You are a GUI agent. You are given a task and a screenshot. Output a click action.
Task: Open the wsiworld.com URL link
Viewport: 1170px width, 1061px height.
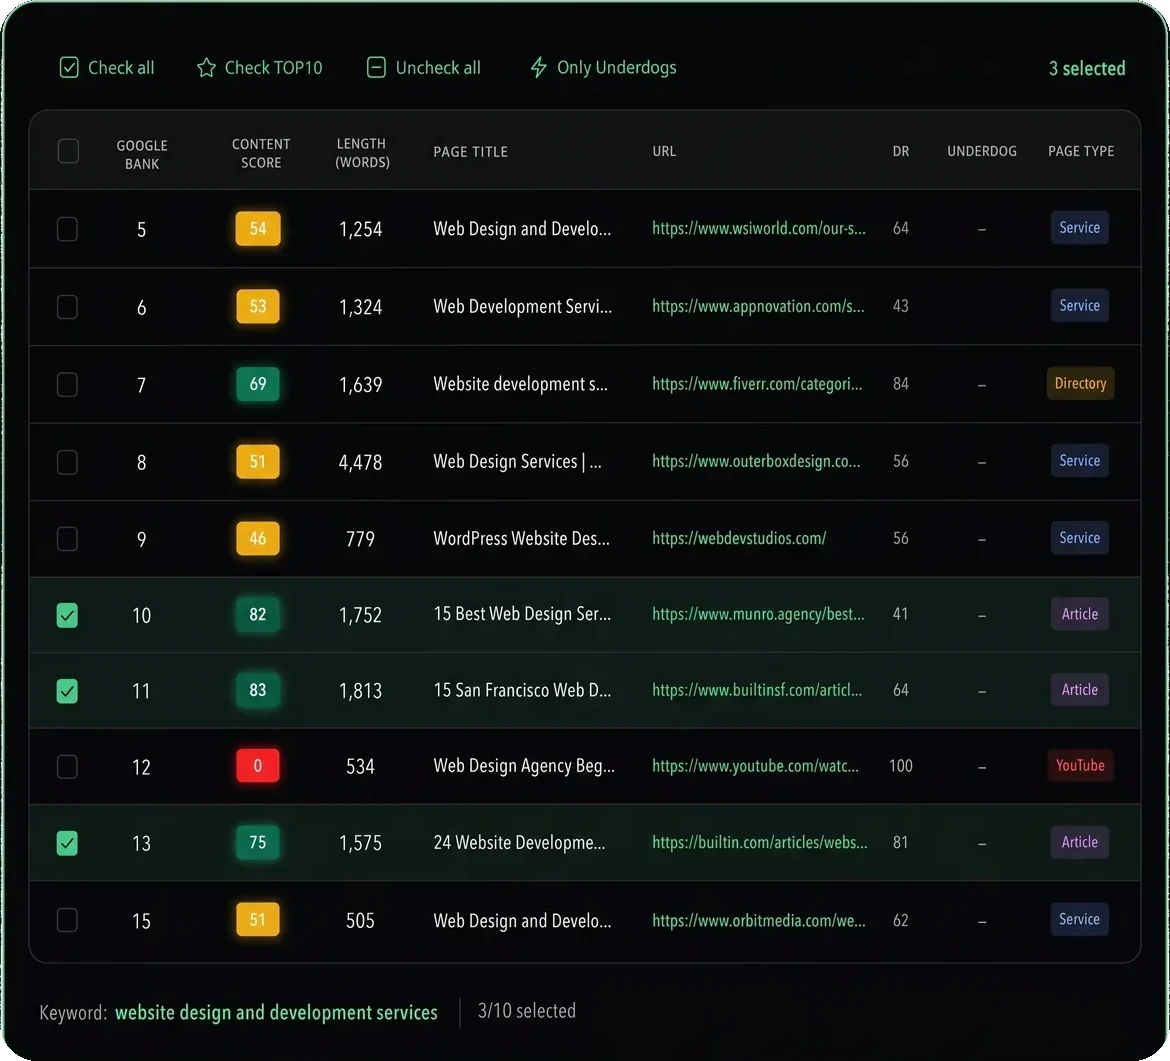[x=759, y=228]
